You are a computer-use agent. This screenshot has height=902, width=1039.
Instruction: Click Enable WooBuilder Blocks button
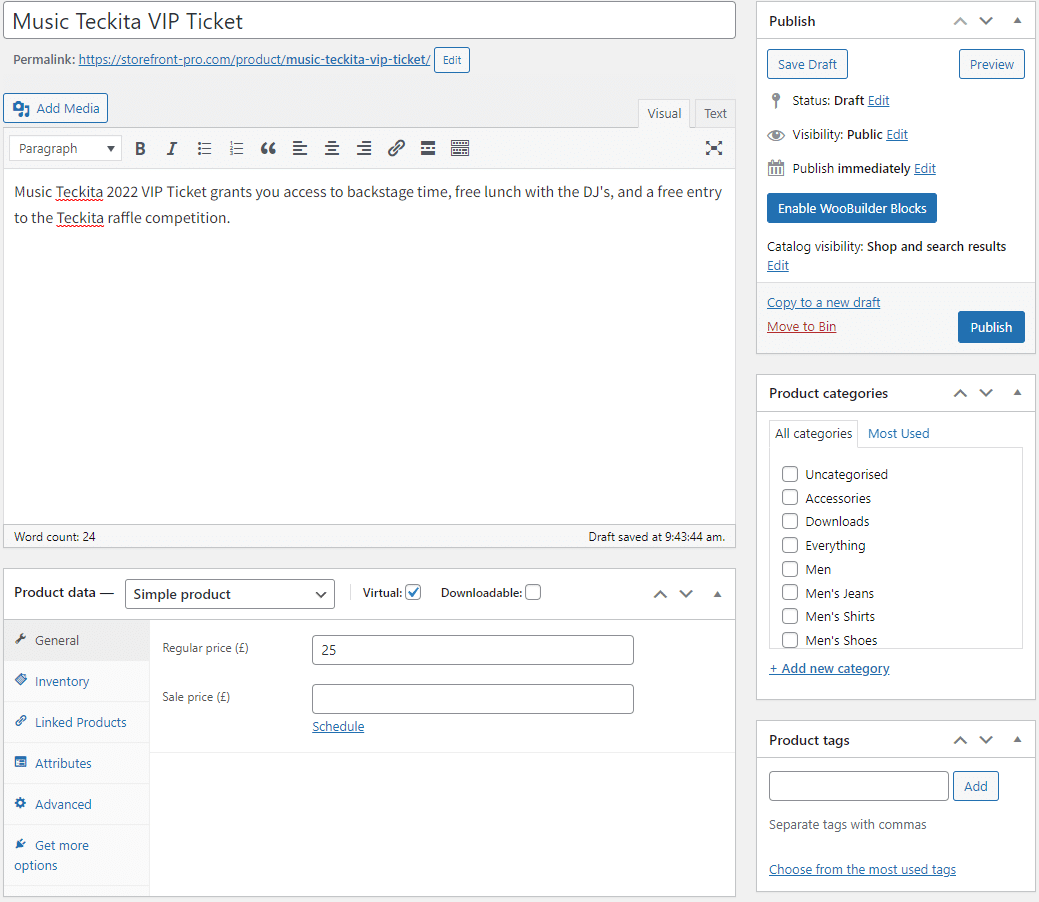(x=851, y=208)
